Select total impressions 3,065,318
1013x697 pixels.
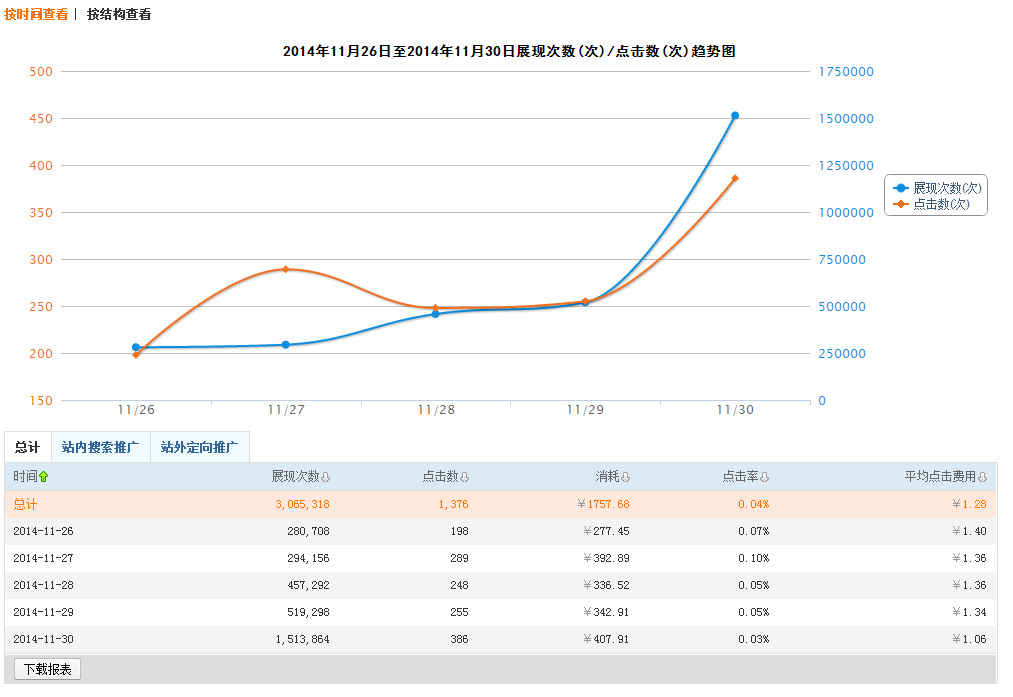click(x=302, y=505)
